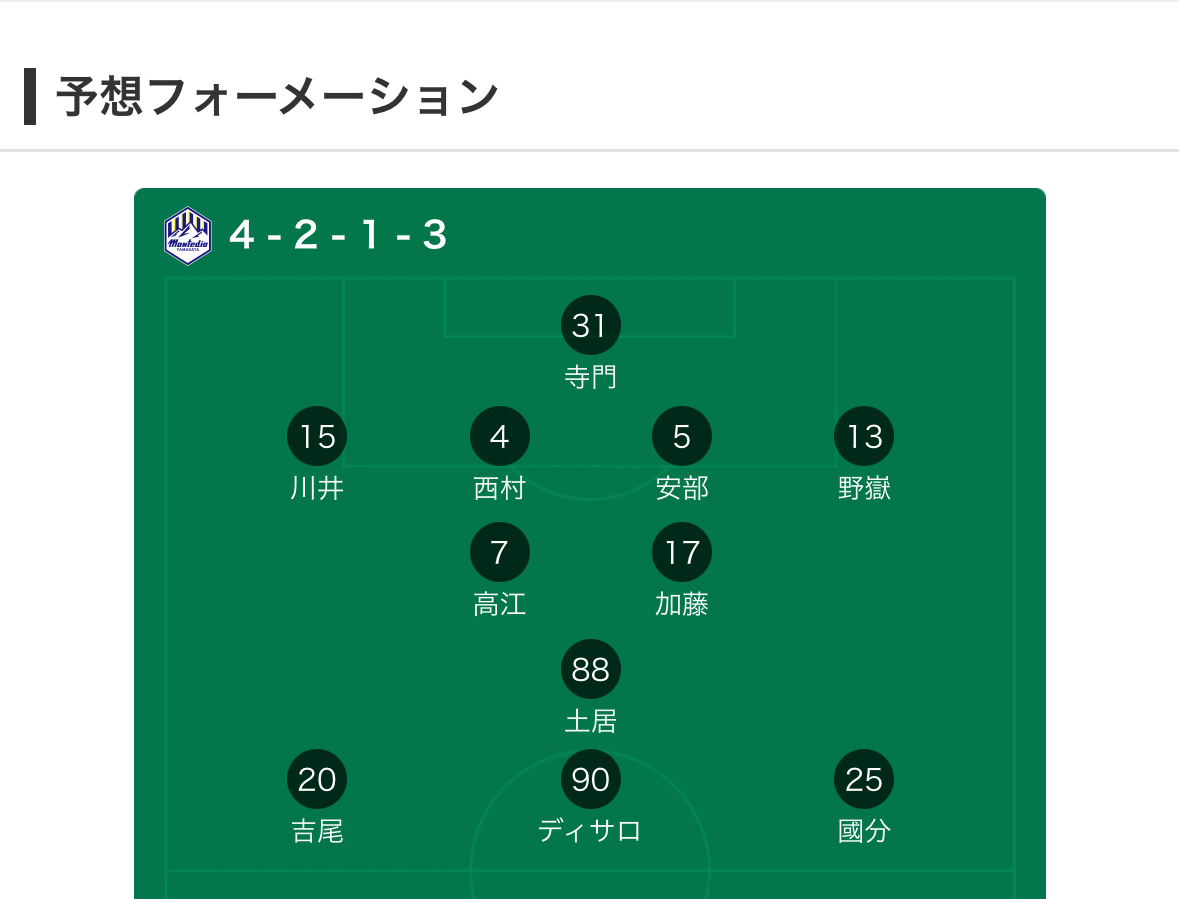This screenshot has width=1179, height=899.
Task: Click the 予想フォーメーション heading
Action: tap(277, 97)
